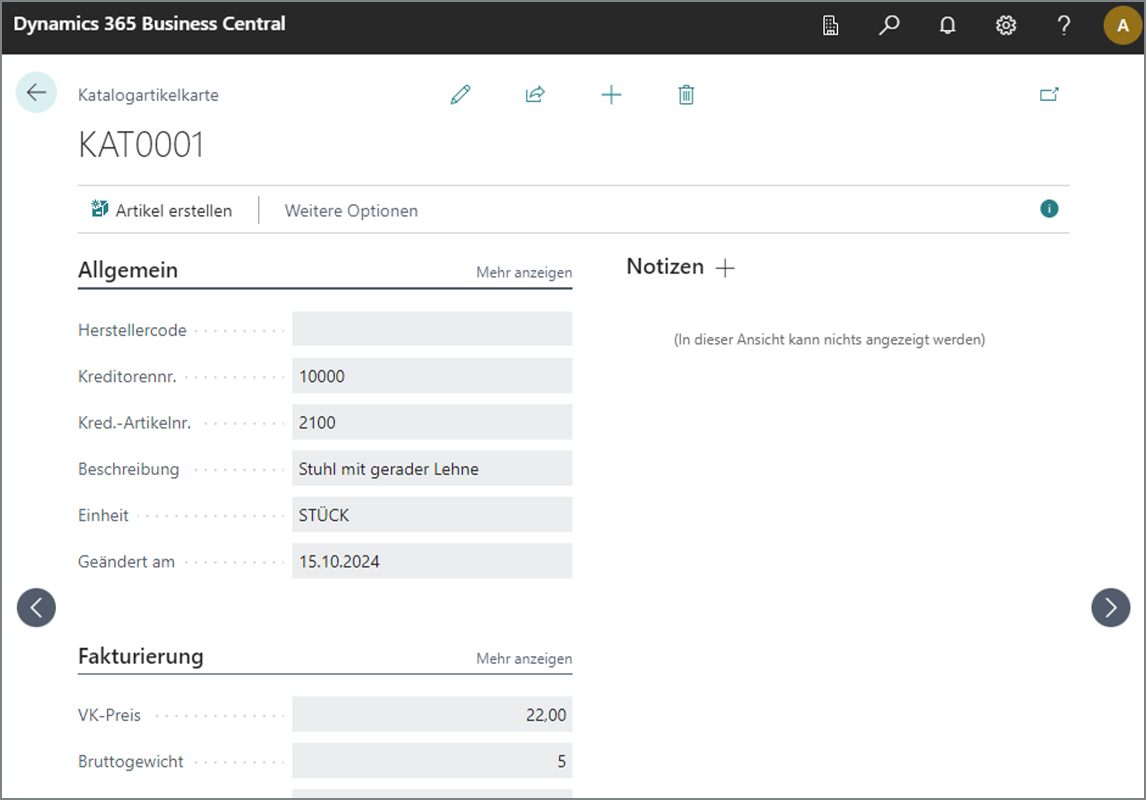1146x800 pixels.
Task: Click the empty notes message text
Action: tap(830, 340)
